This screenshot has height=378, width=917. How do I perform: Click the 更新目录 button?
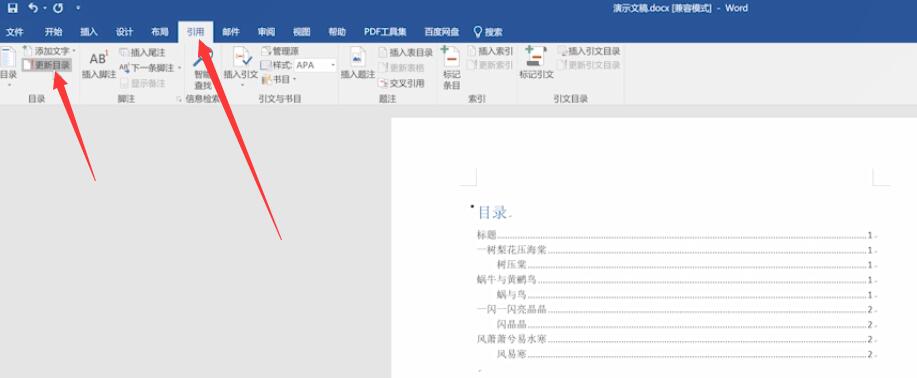47,65
